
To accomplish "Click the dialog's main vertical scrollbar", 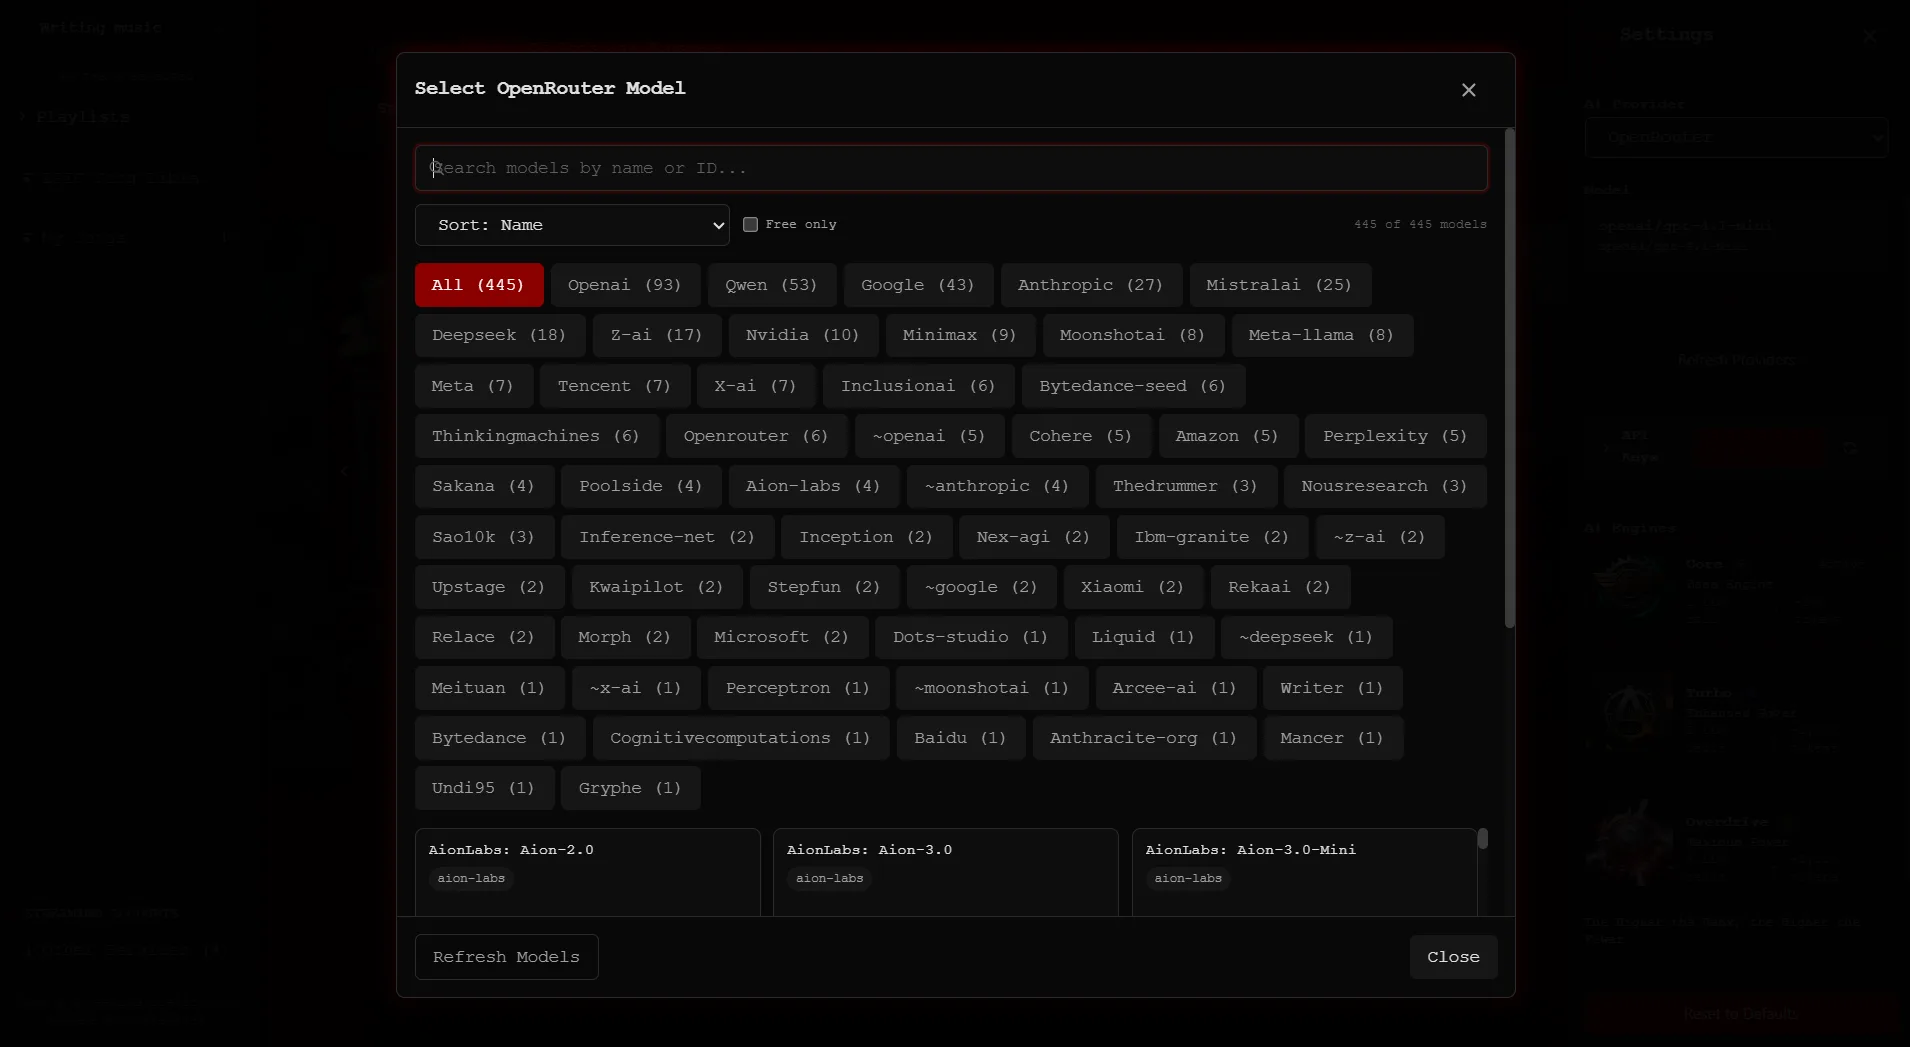I will pos(1509,378).
